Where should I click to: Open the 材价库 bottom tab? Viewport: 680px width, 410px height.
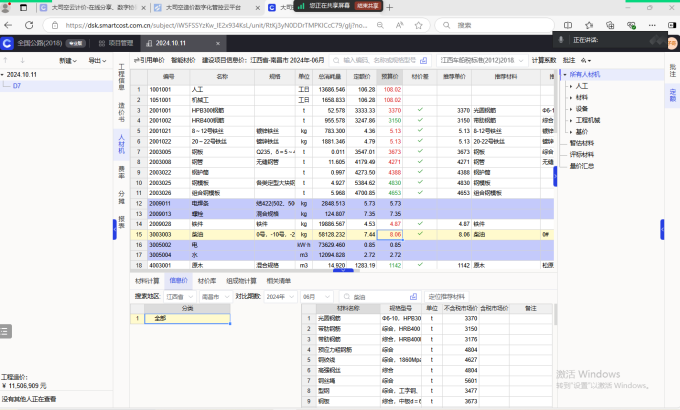[x=207, y=282]
